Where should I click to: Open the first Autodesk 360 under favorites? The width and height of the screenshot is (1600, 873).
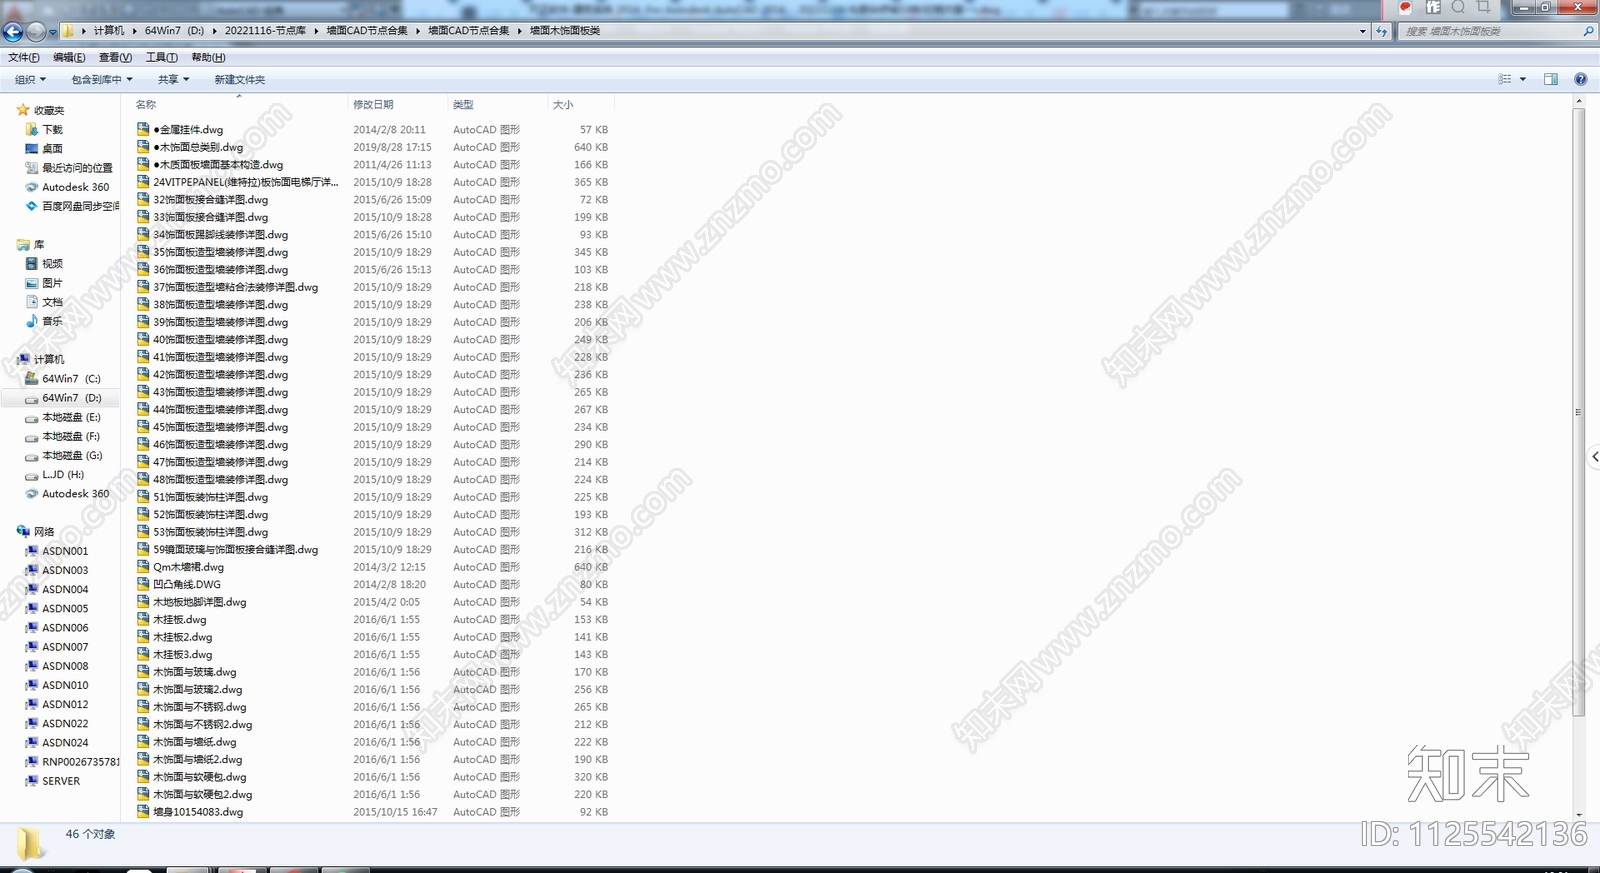pyautogui.click(x=75, y=187)
